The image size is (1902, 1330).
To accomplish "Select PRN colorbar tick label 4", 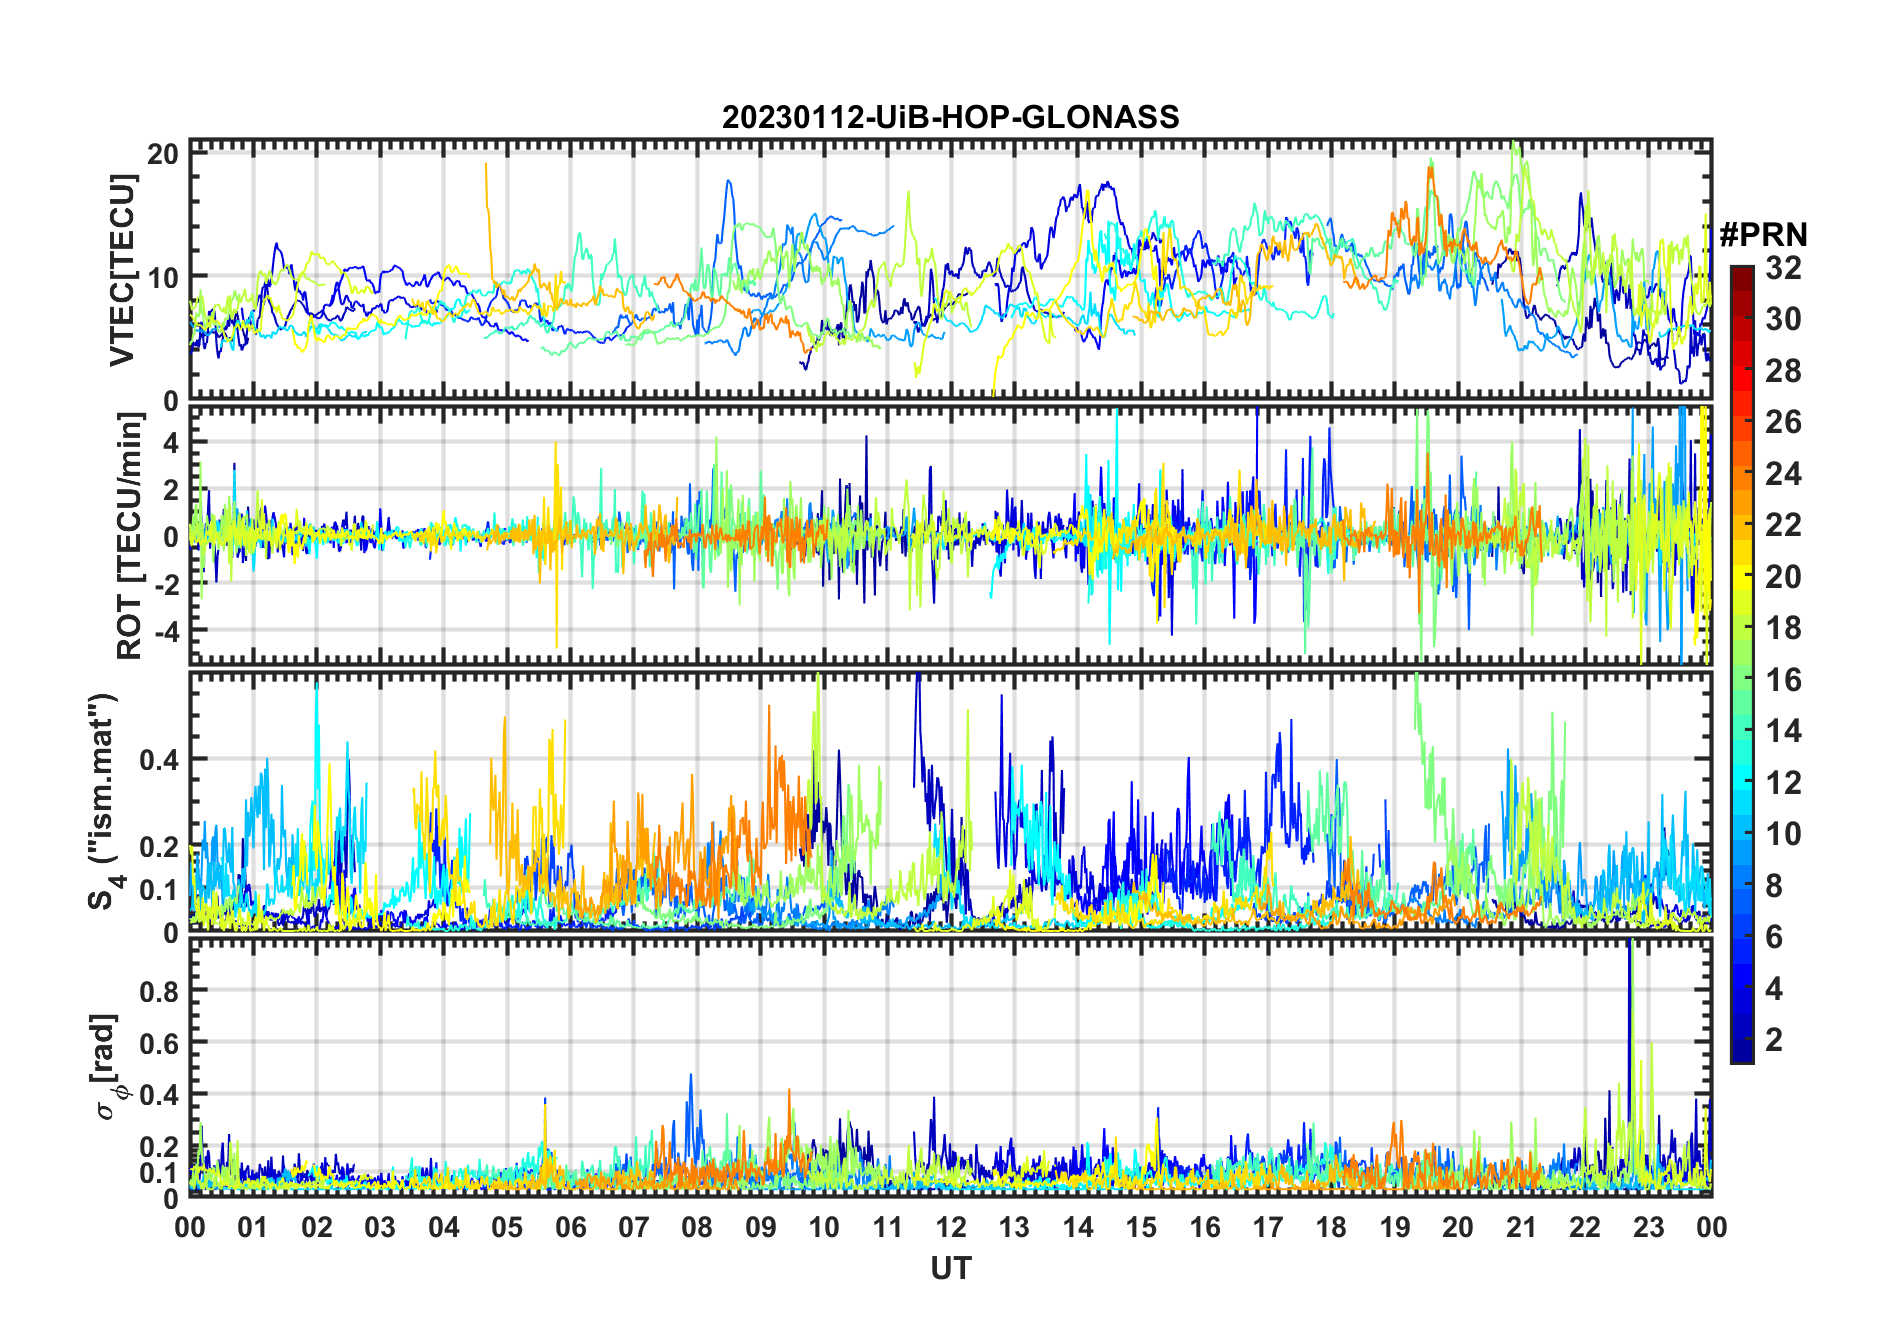I will coord(1775,989).
